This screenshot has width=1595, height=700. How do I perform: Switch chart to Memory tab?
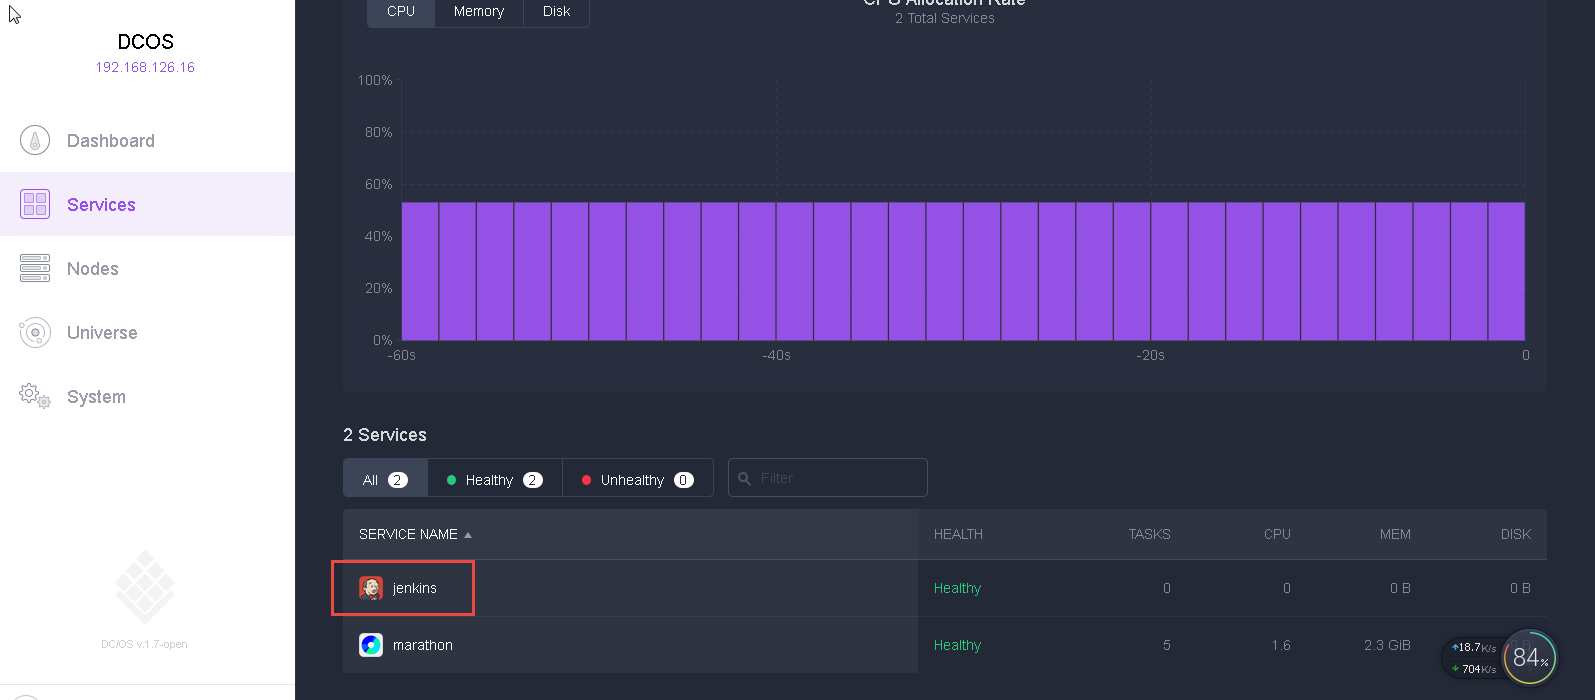(x=479, y=12)
